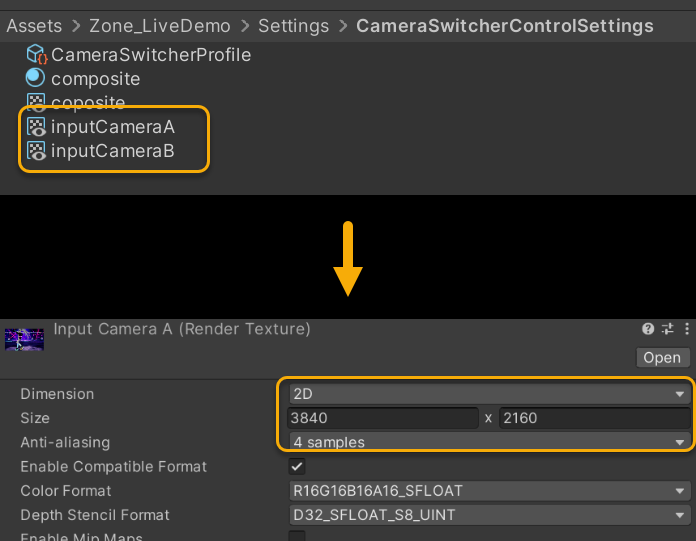Click the Open button in inspector
The height and width of the screenshot is (541, 696).
pos(662,358)
